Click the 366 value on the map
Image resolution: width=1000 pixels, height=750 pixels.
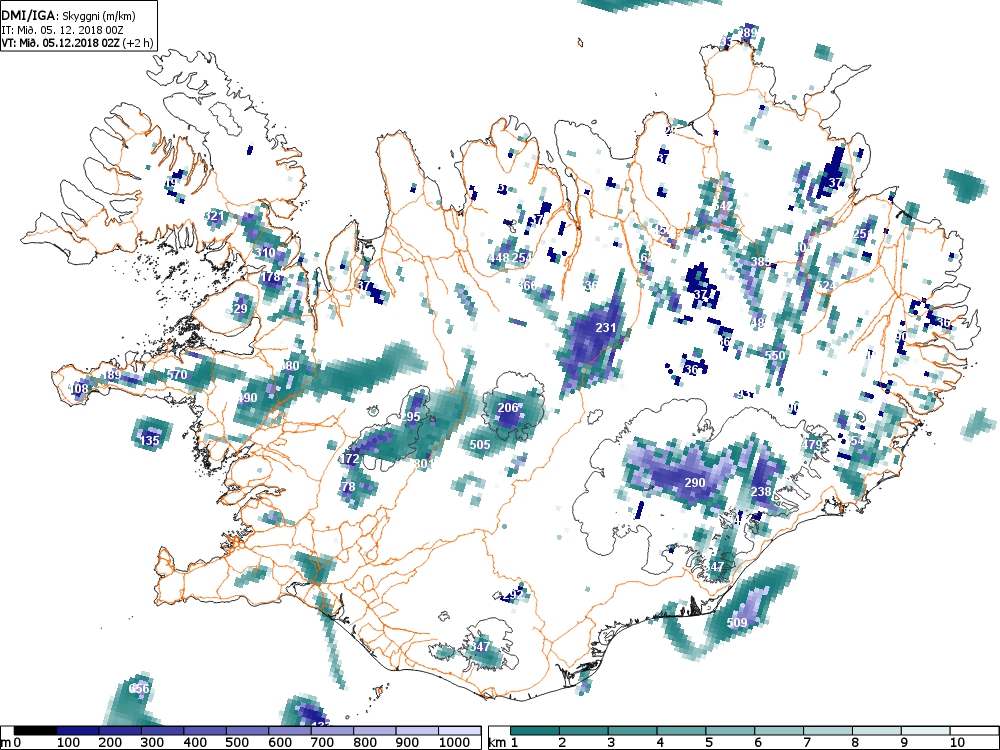pos(527,285)
